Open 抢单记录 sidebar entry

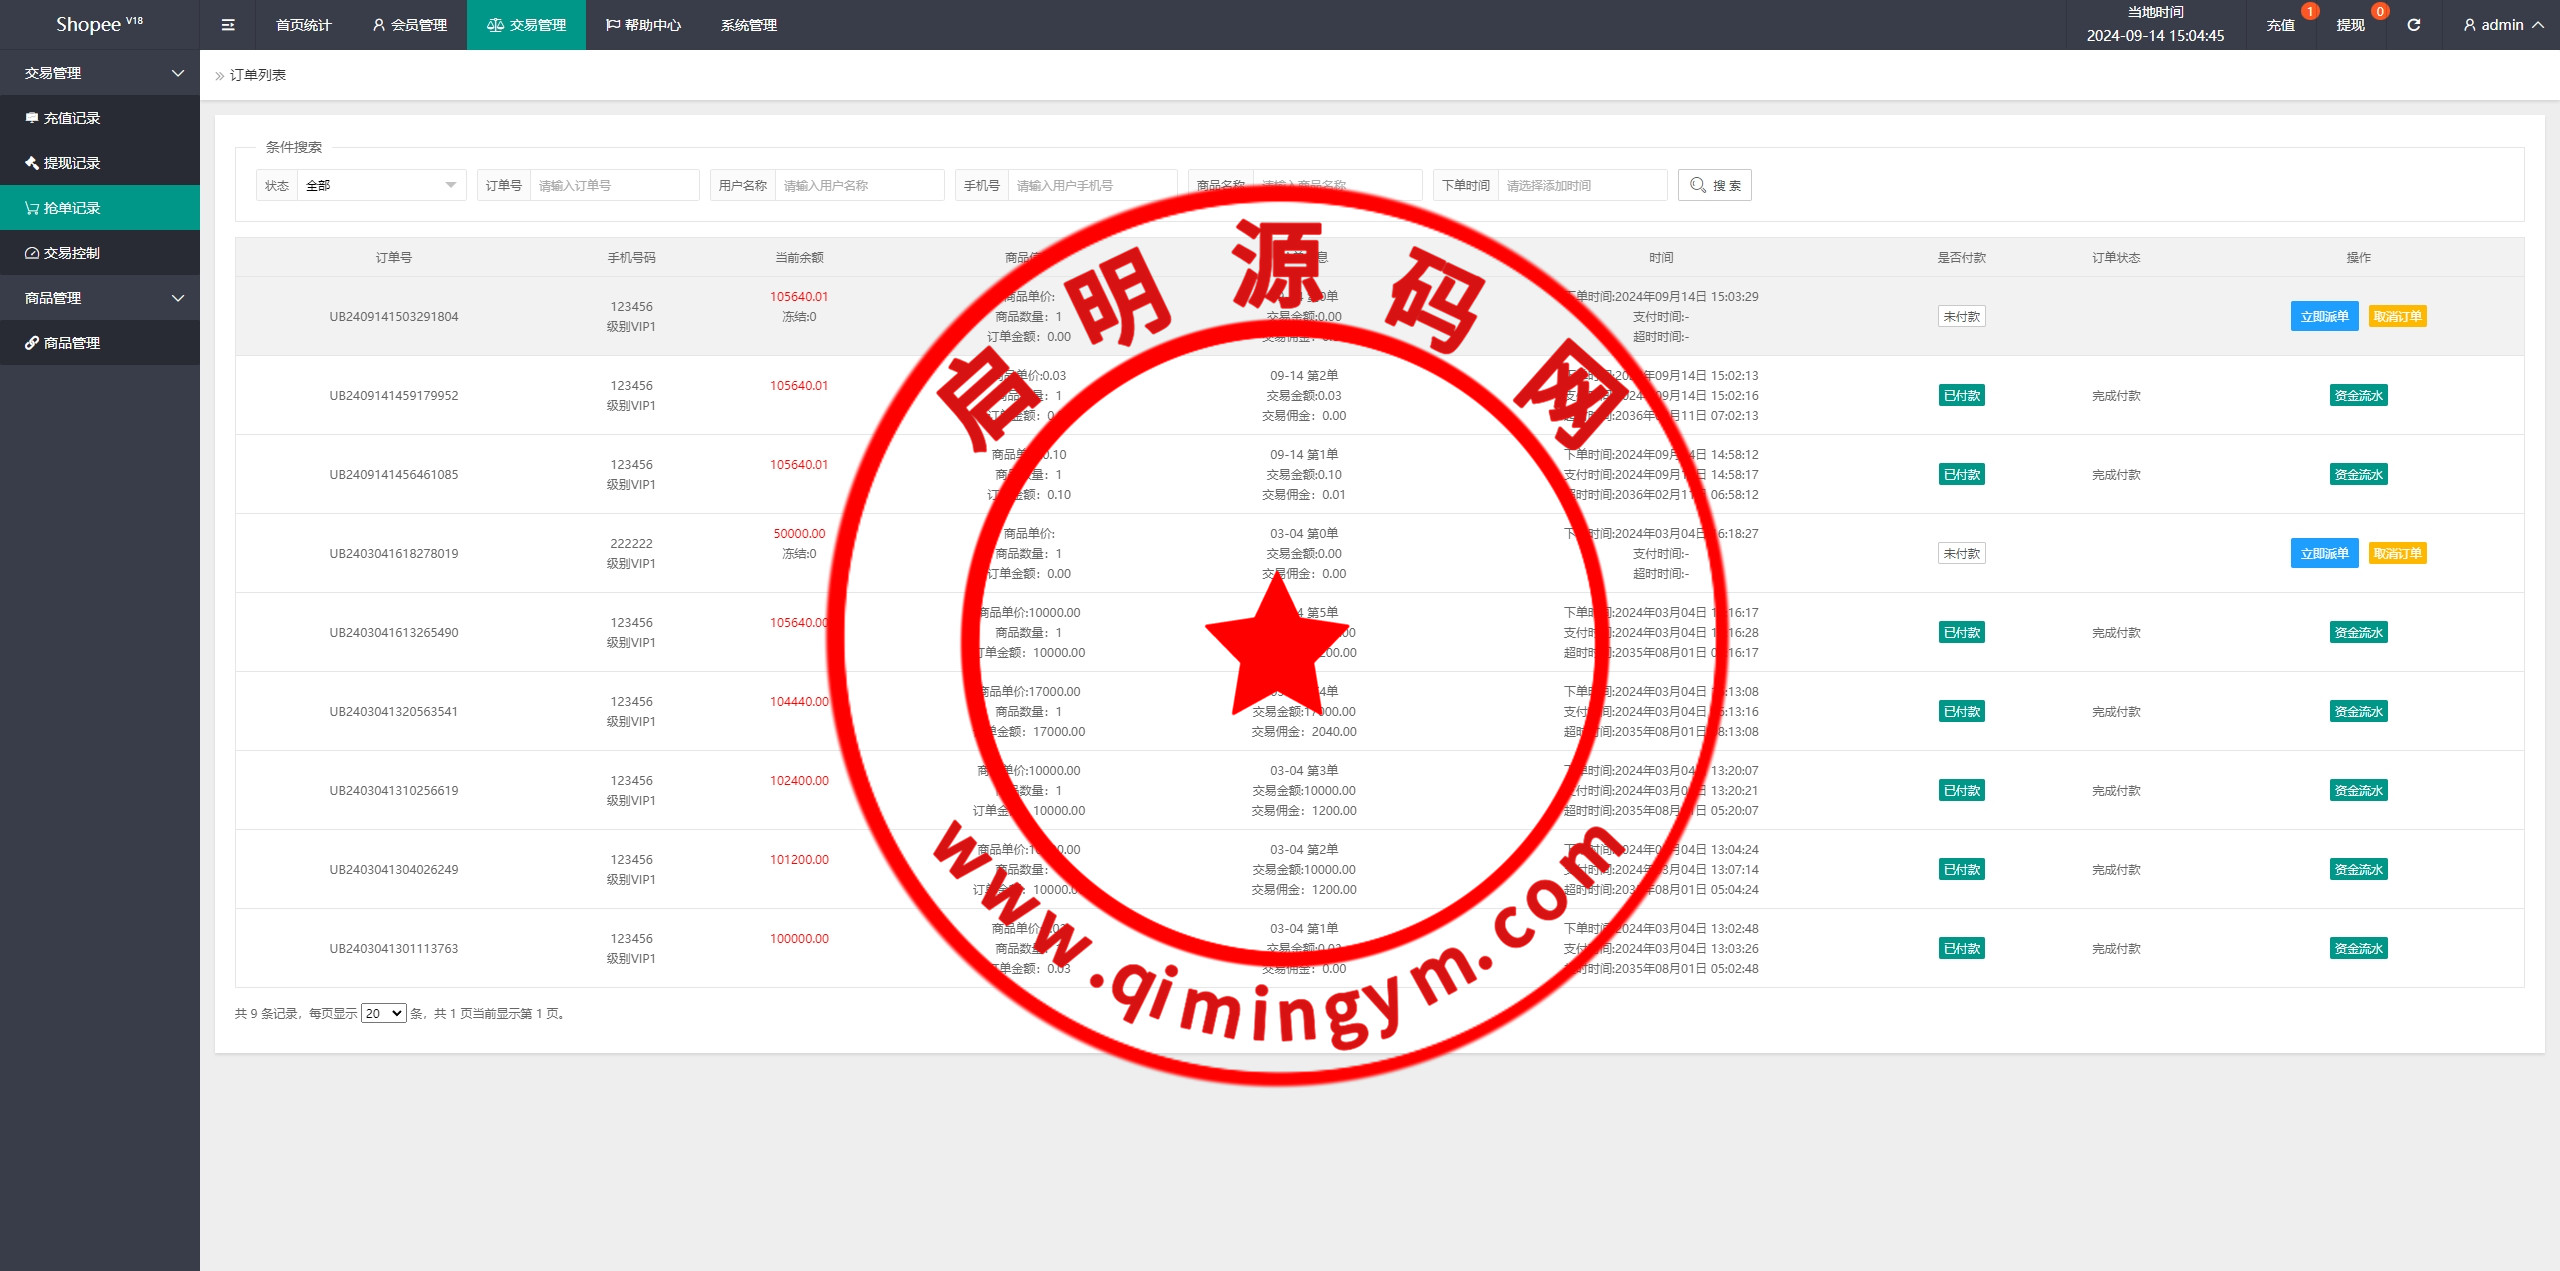click(x=72, y=208)
